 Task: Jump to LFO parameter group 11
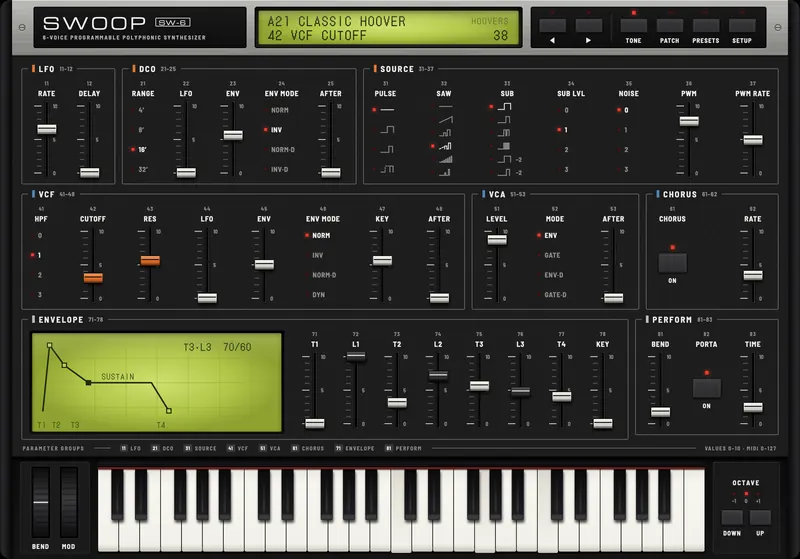[131, 448]
